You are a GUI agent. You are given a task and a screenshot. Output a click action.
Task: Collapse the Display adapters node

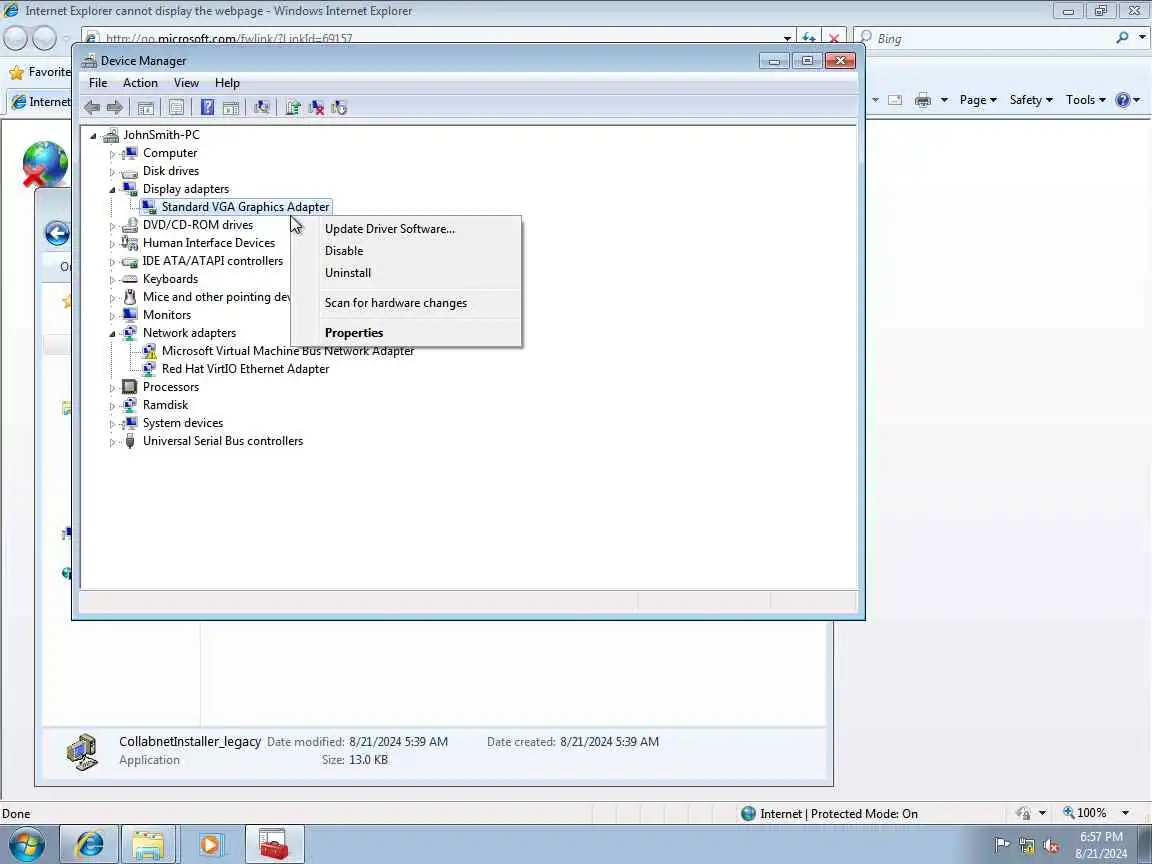pyautogui.click(x=112, y=190)
